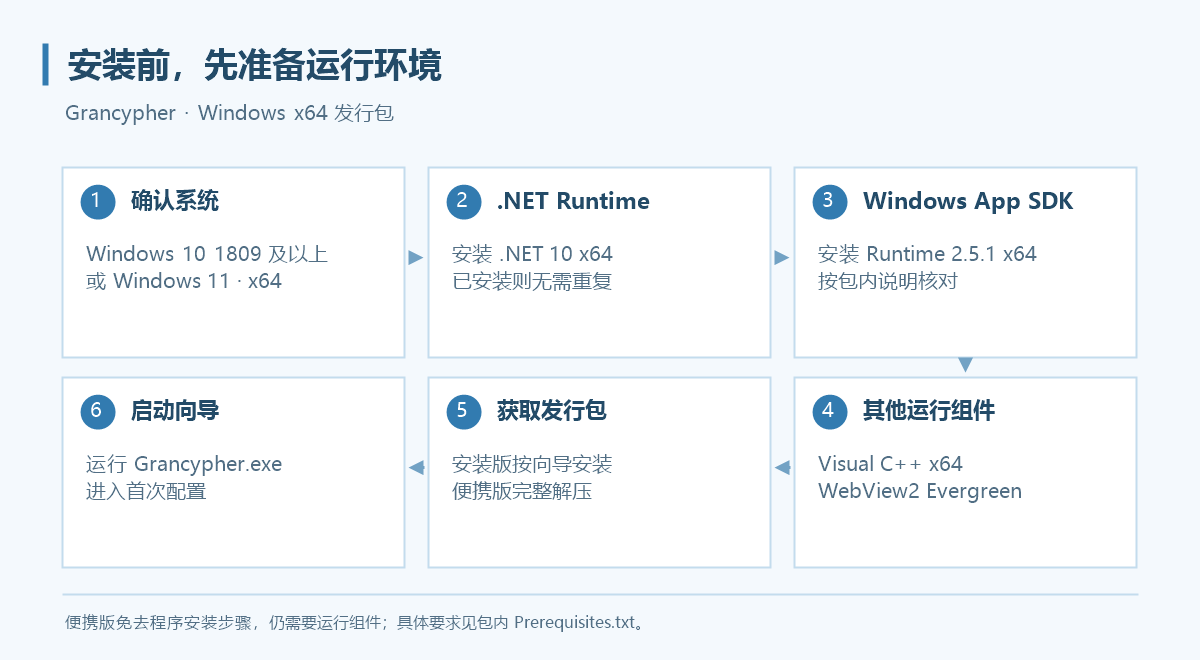The width and height of the screenshot is (1200, 660).
Task: Select the line 安装版按向导安装
Action: 532,464
